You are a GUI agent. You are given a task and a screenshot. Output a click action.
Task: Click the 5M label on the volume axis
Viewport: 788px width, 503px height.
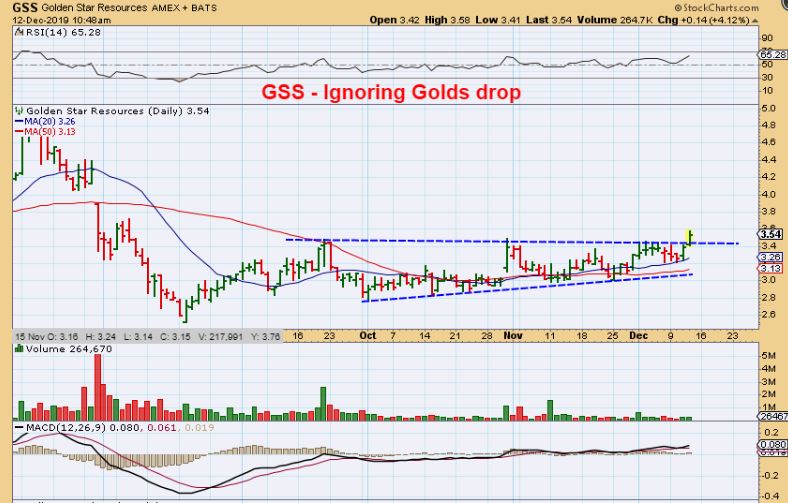coord(768,356)
